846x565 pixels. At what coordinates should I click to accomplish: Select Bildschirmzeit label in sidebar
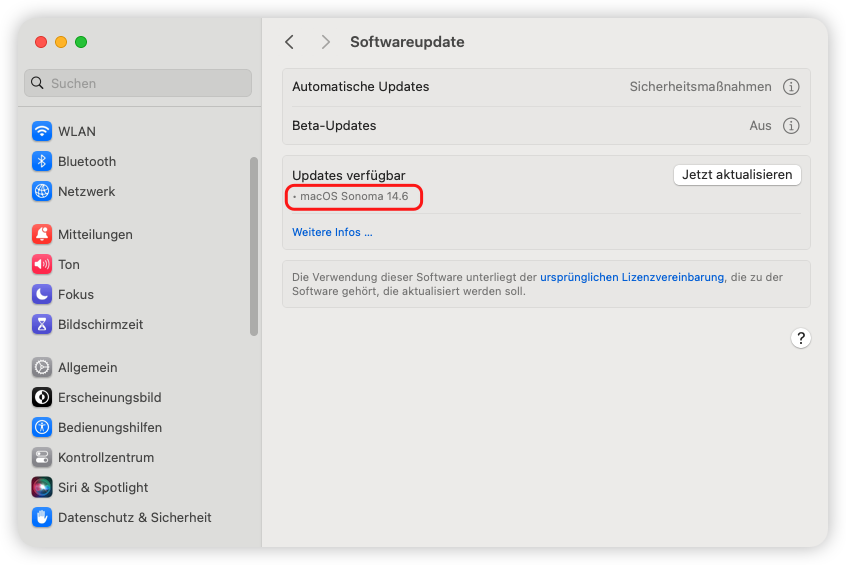pos(100,324)
